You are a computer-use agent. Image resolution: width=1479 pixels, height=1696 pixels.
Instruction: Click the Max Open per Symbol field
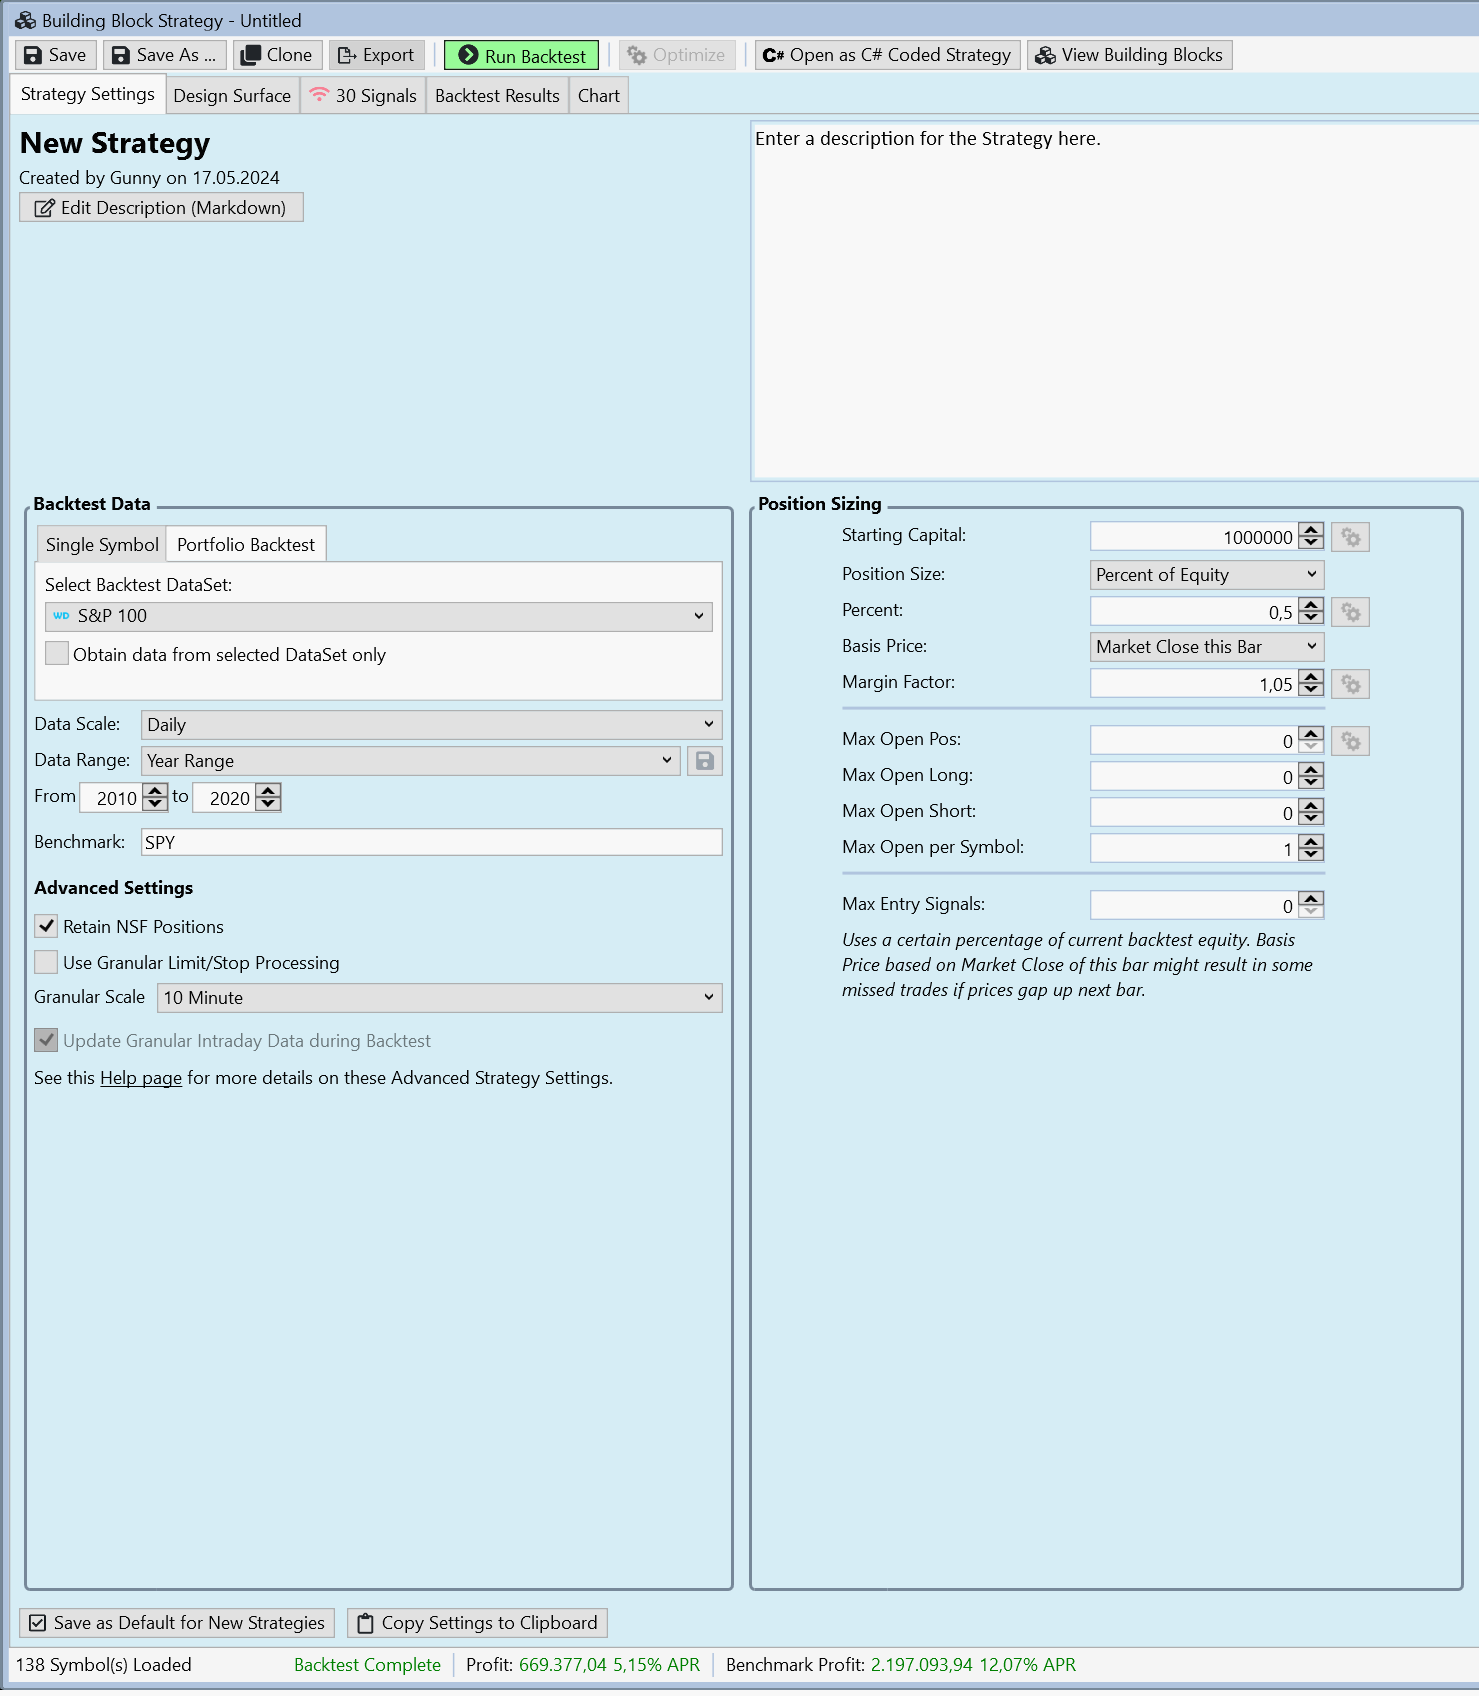click(x=1194, y=848)
